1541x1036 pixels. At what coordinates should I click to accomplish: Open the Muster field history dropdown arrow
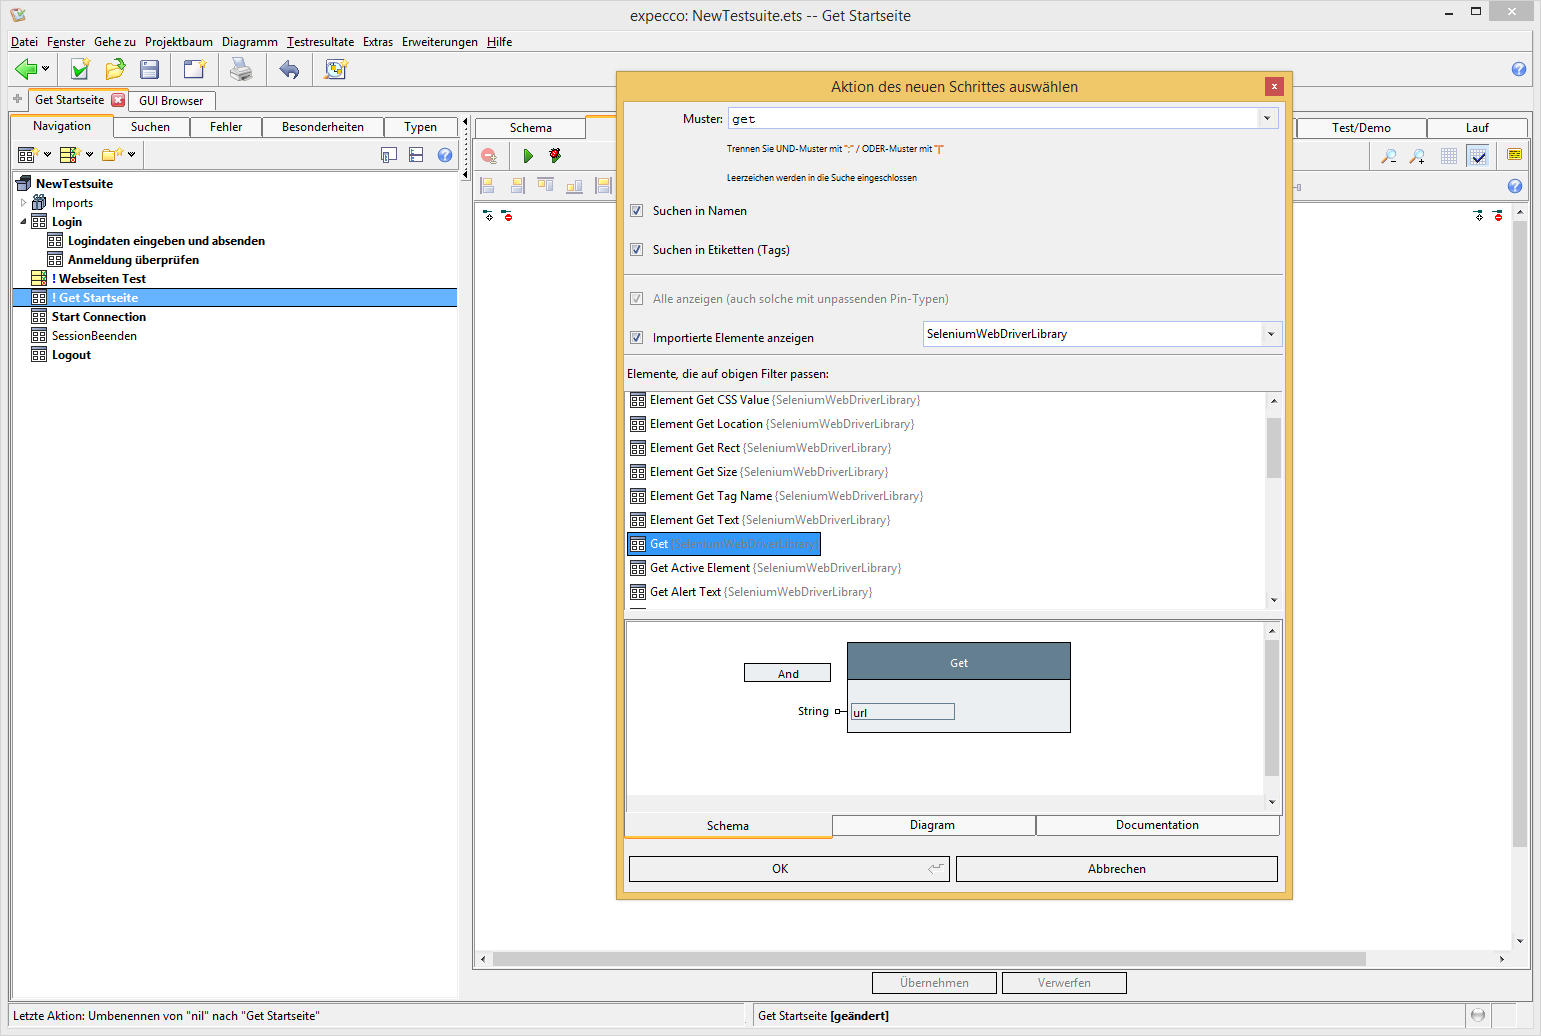[1267, 118]
